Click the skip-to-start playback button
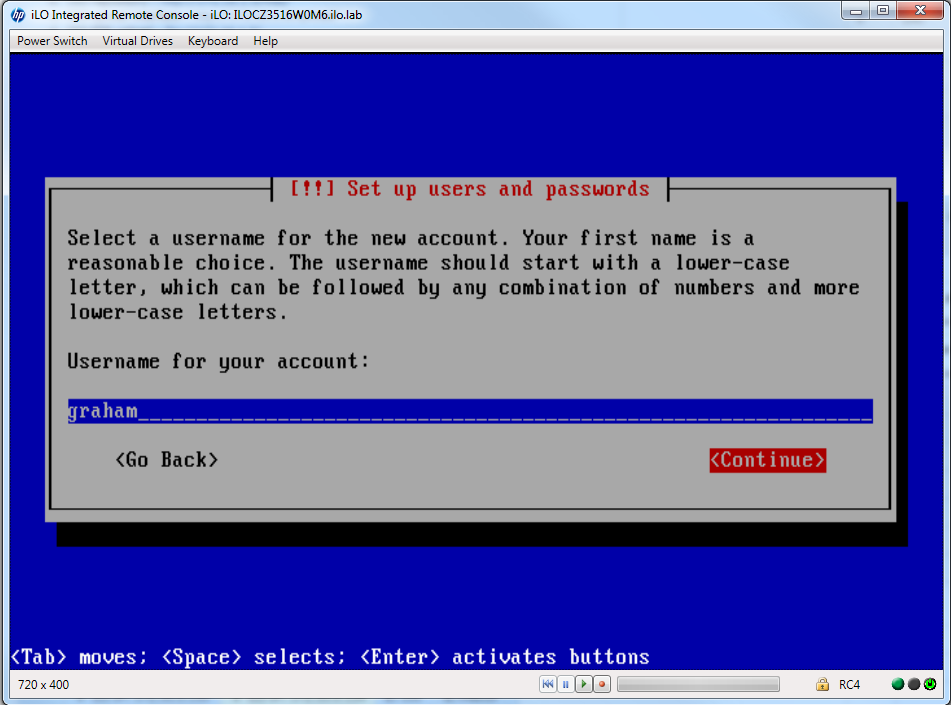 tap(548, 684)
